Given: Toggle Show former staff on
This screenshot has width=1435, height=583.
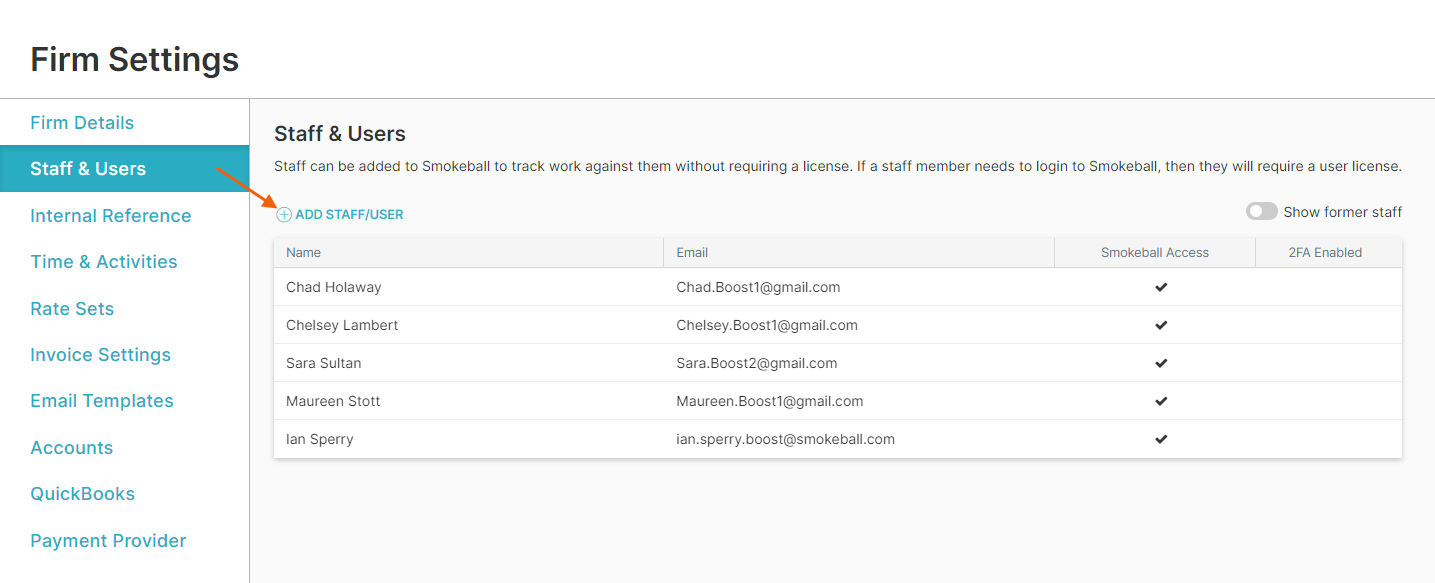Looking at the screenshot, I should [1262, 211].
